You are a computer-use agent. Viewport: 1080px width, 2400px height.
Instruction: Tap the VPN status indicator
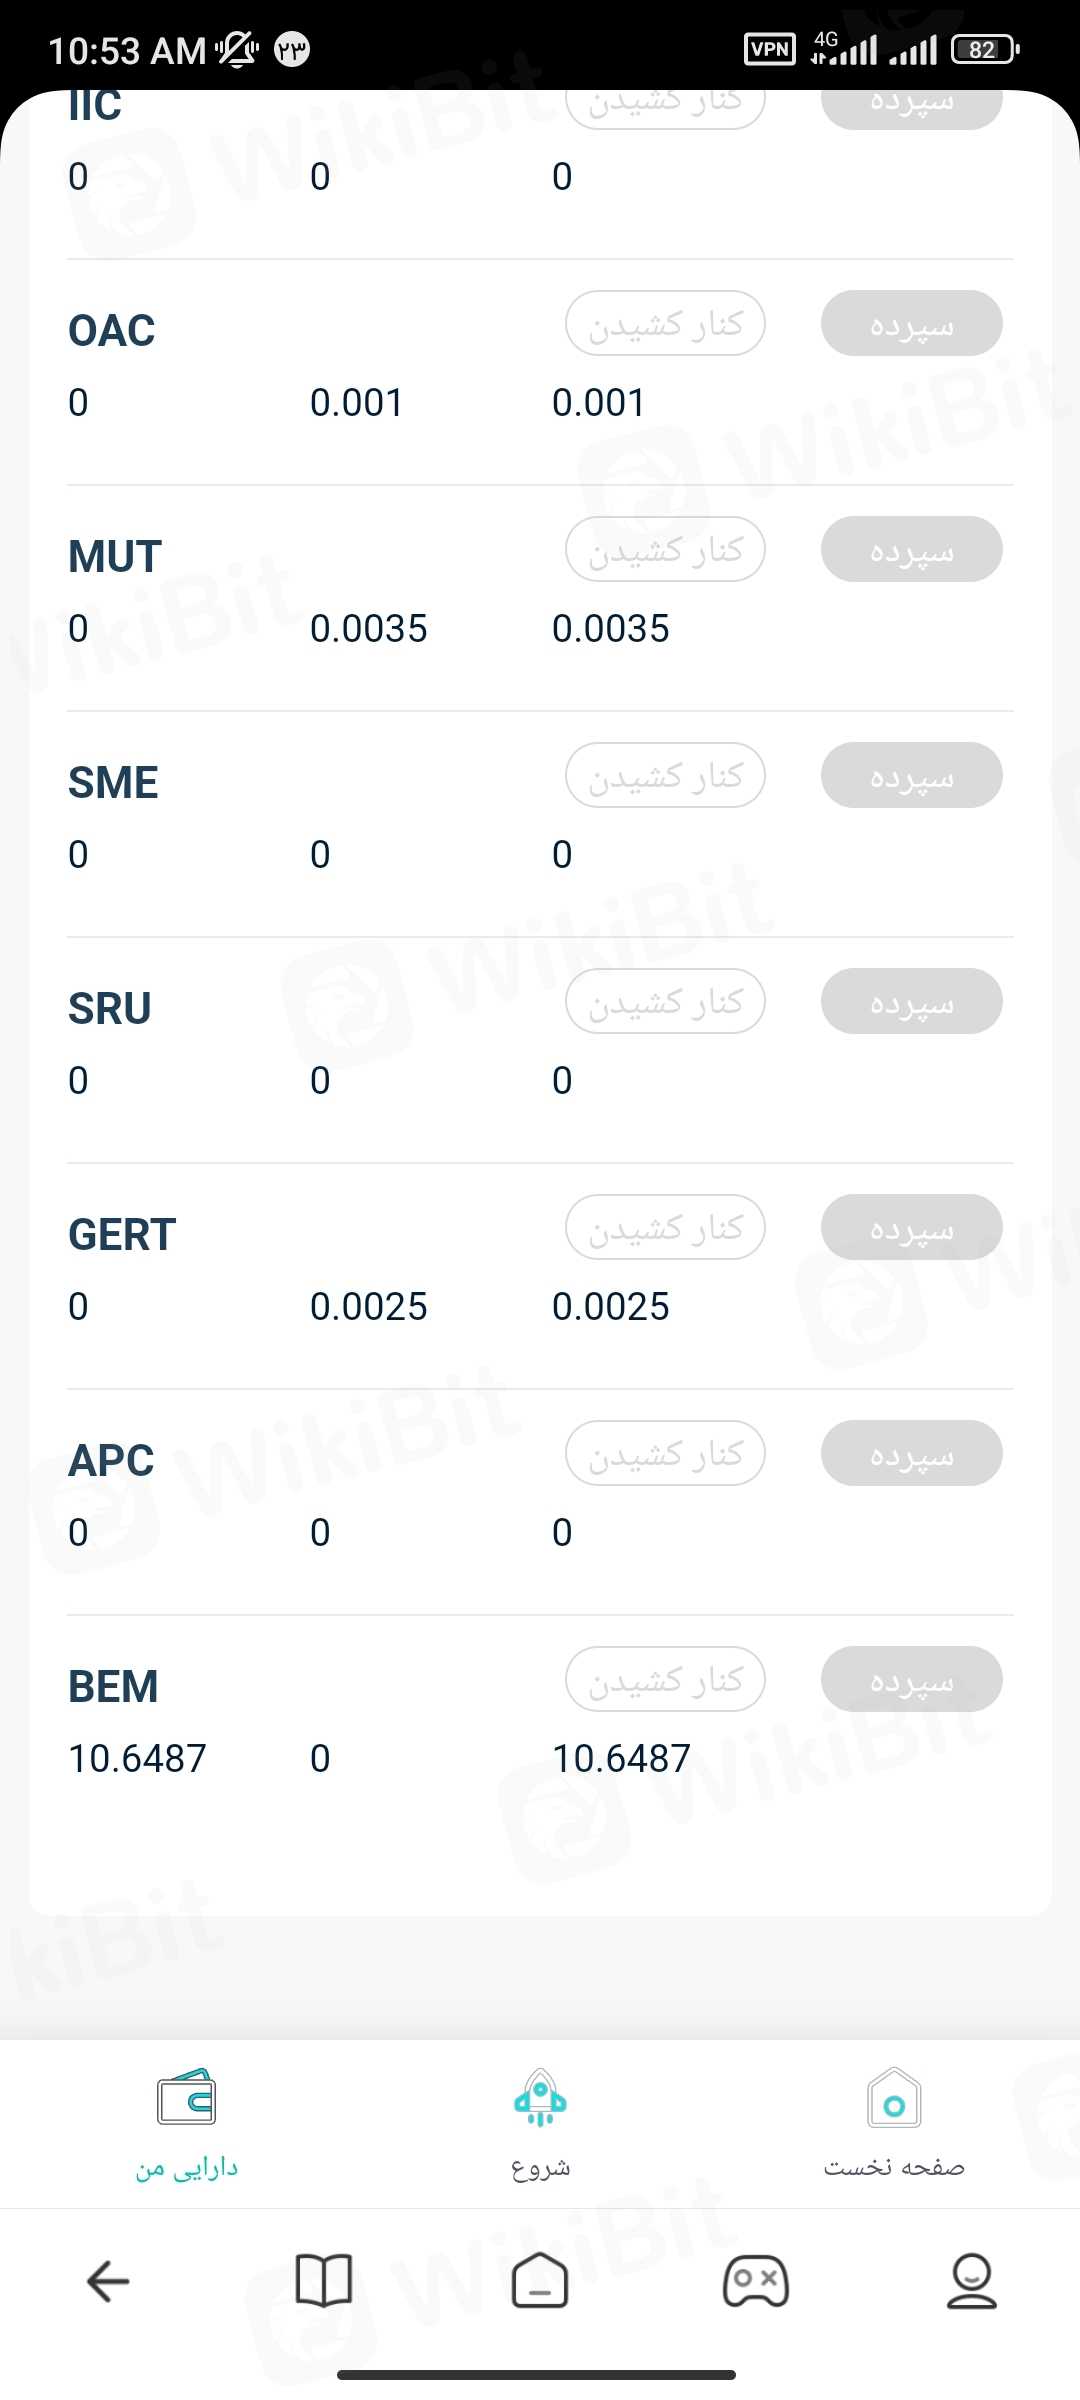pos(770,49)
